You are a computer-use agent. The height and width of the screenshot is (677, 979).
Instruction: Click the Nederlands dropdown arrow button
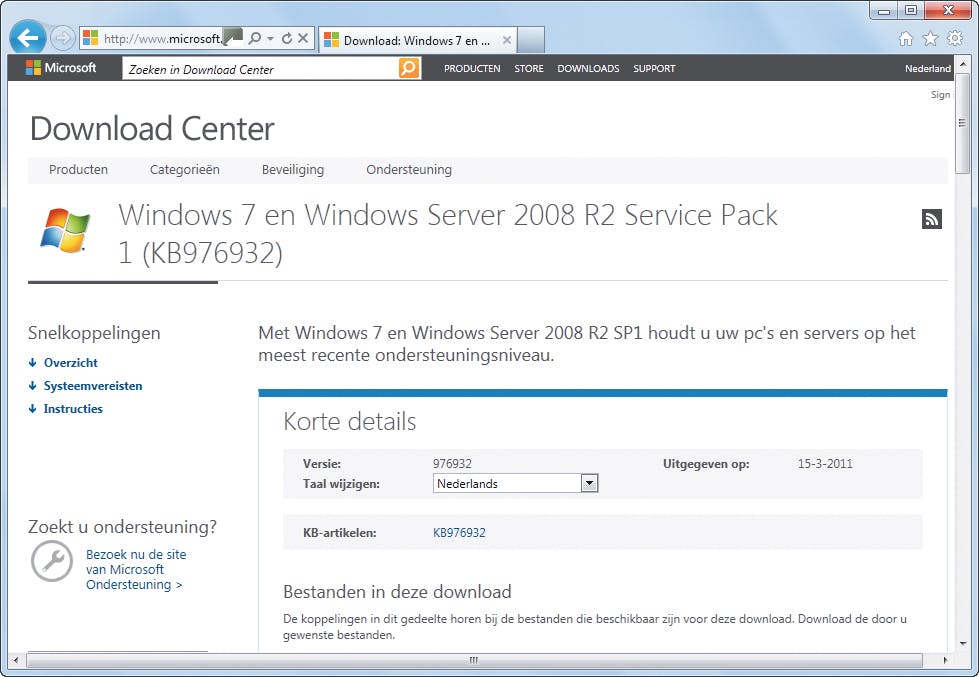[x=589, y=483]
